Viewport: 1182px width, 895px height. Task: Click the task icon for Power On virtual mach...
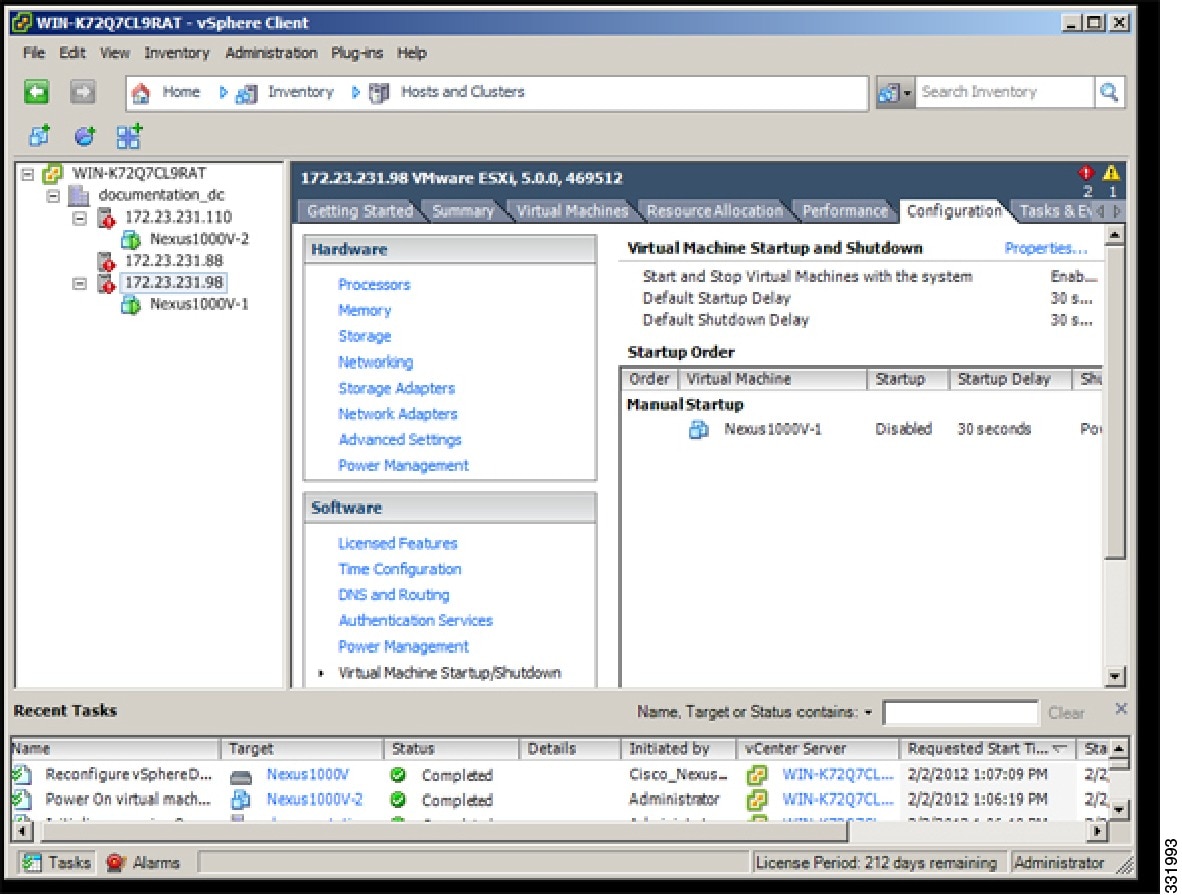click(x=22, y=799)
